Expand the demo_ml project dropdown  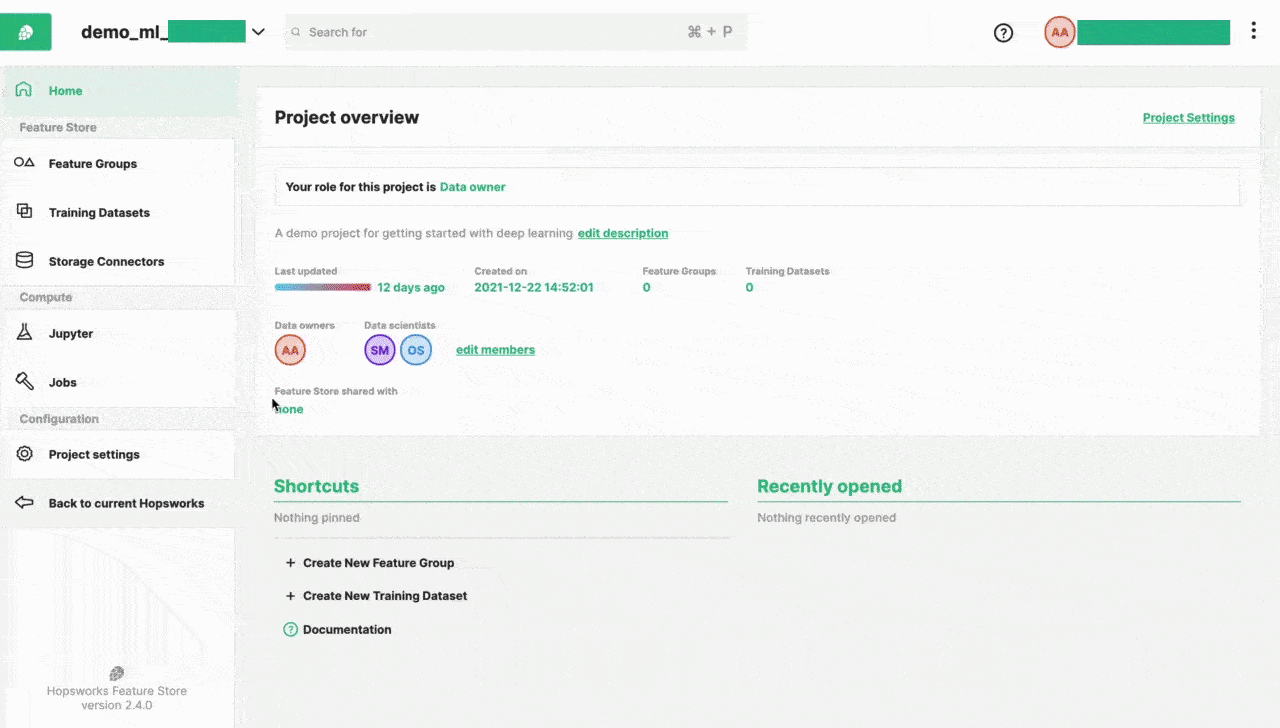[x=258, y=32]
